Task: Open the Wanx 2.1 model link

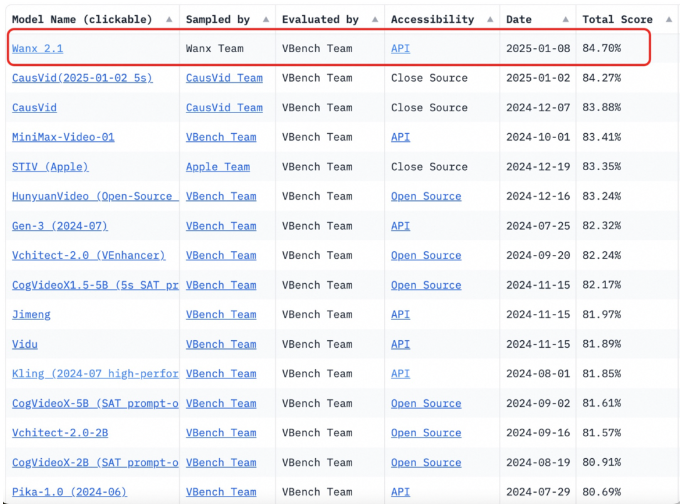Action: coord(38,48)
